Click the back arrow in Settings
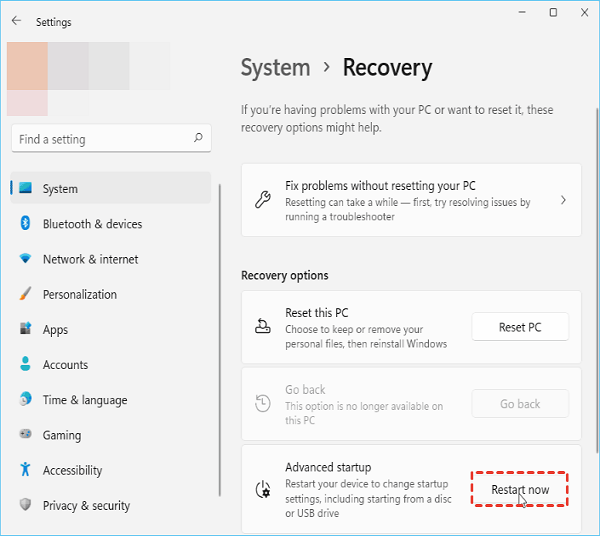 (16, 21)
